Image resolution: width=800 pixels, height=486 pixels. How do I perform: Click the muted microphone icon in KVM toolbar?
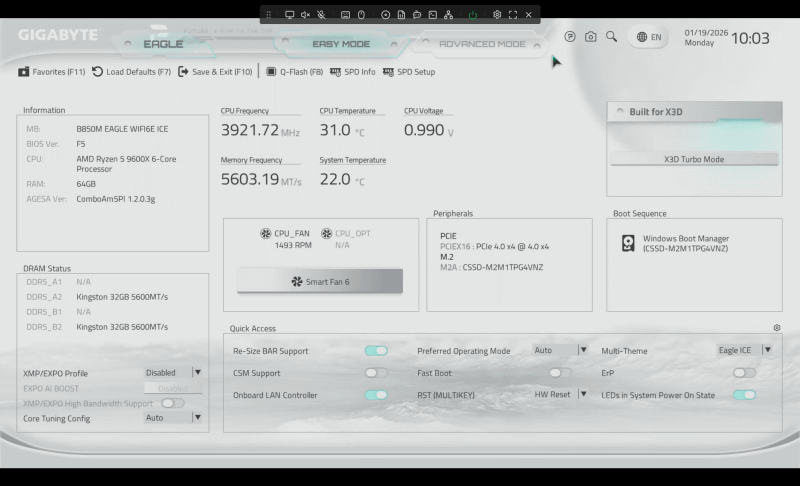click(x=321, y=15)
